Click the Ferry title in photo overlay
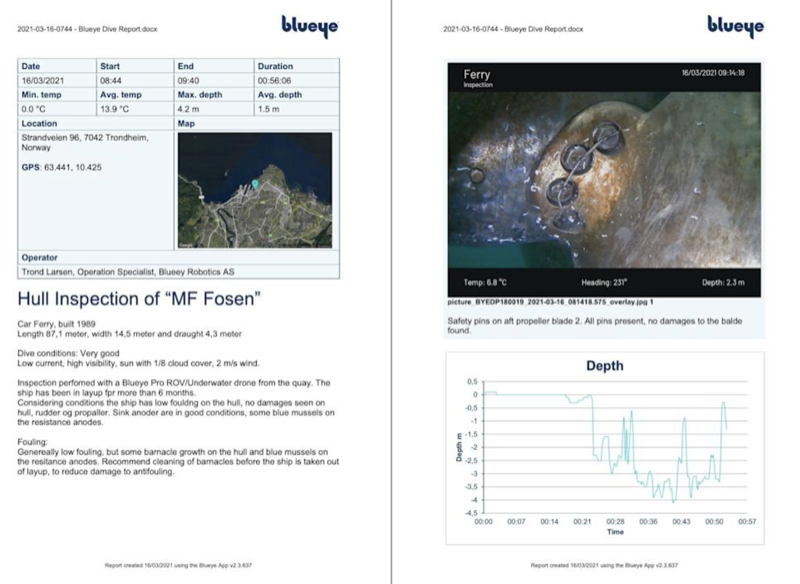 coord(479,74)
